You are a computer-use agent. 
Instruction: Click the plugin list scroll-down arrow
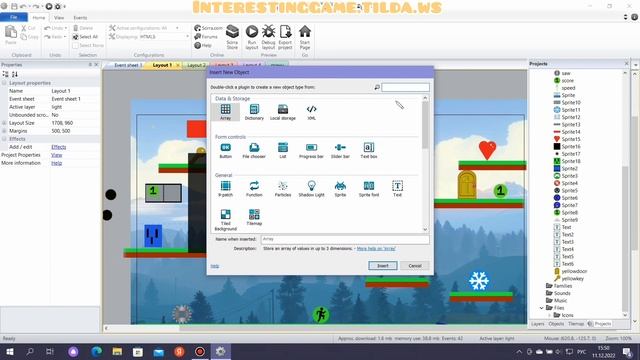(x=425, y=229)
